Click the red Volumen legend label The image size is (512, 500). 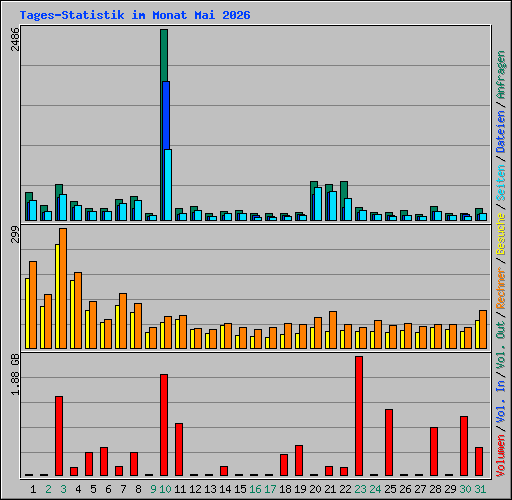[x=501, y=455]
